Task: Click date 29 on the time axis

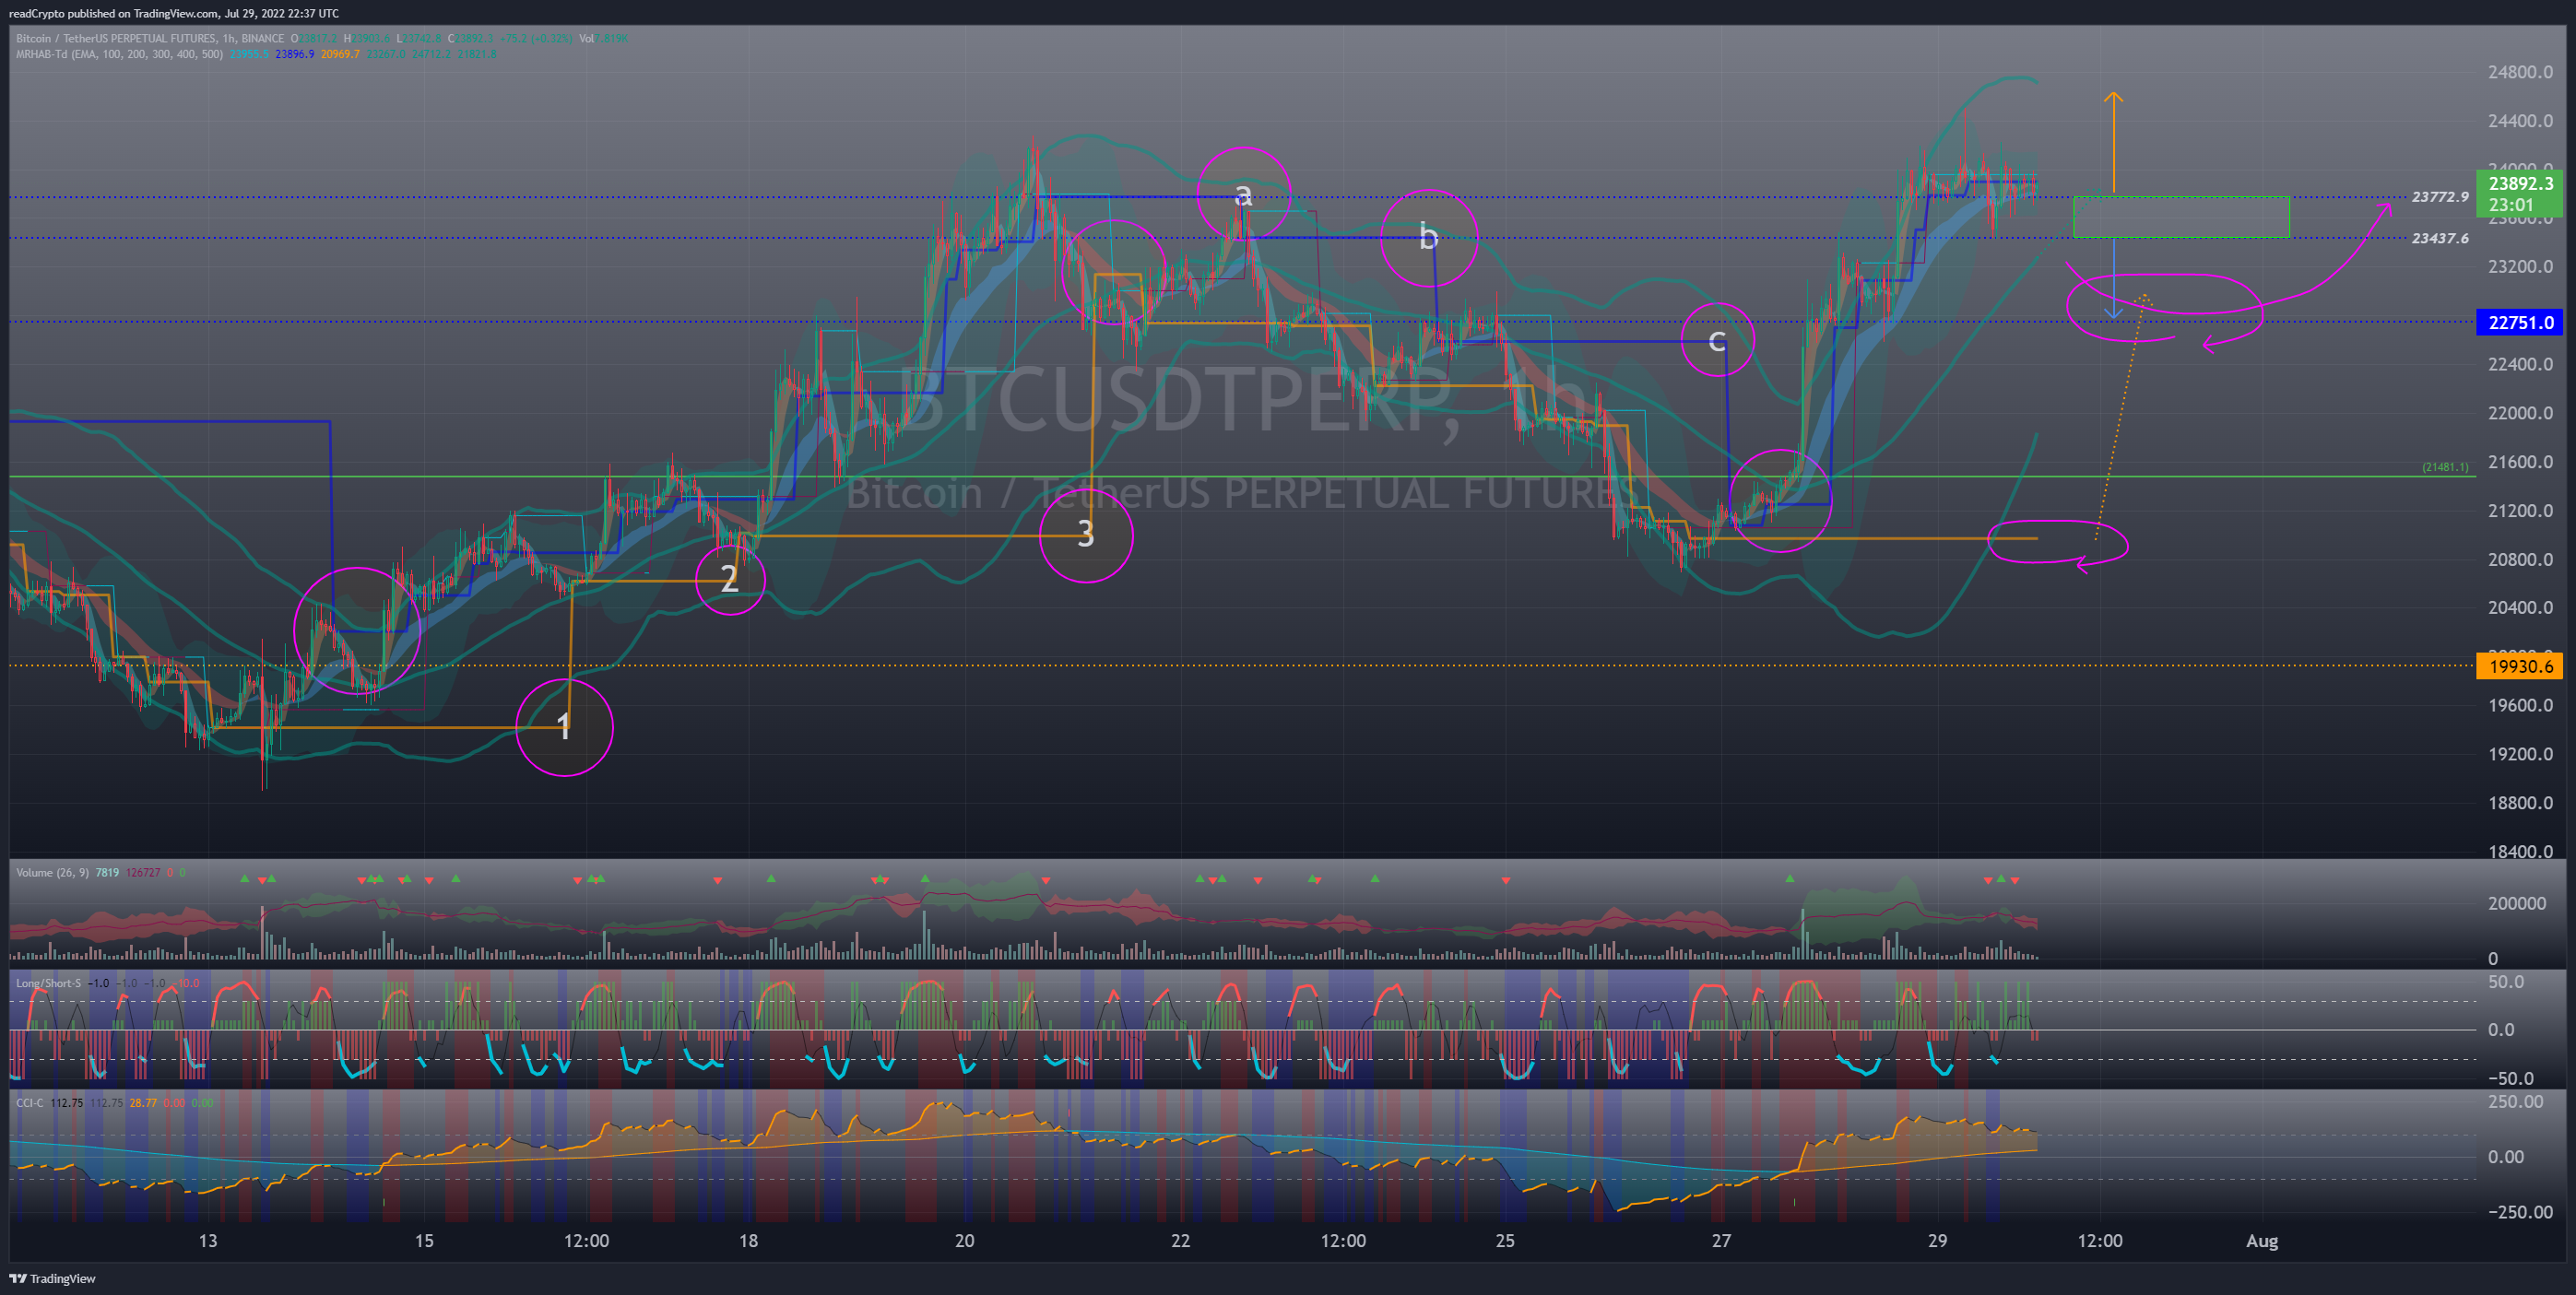Action: (1937, 1241)
